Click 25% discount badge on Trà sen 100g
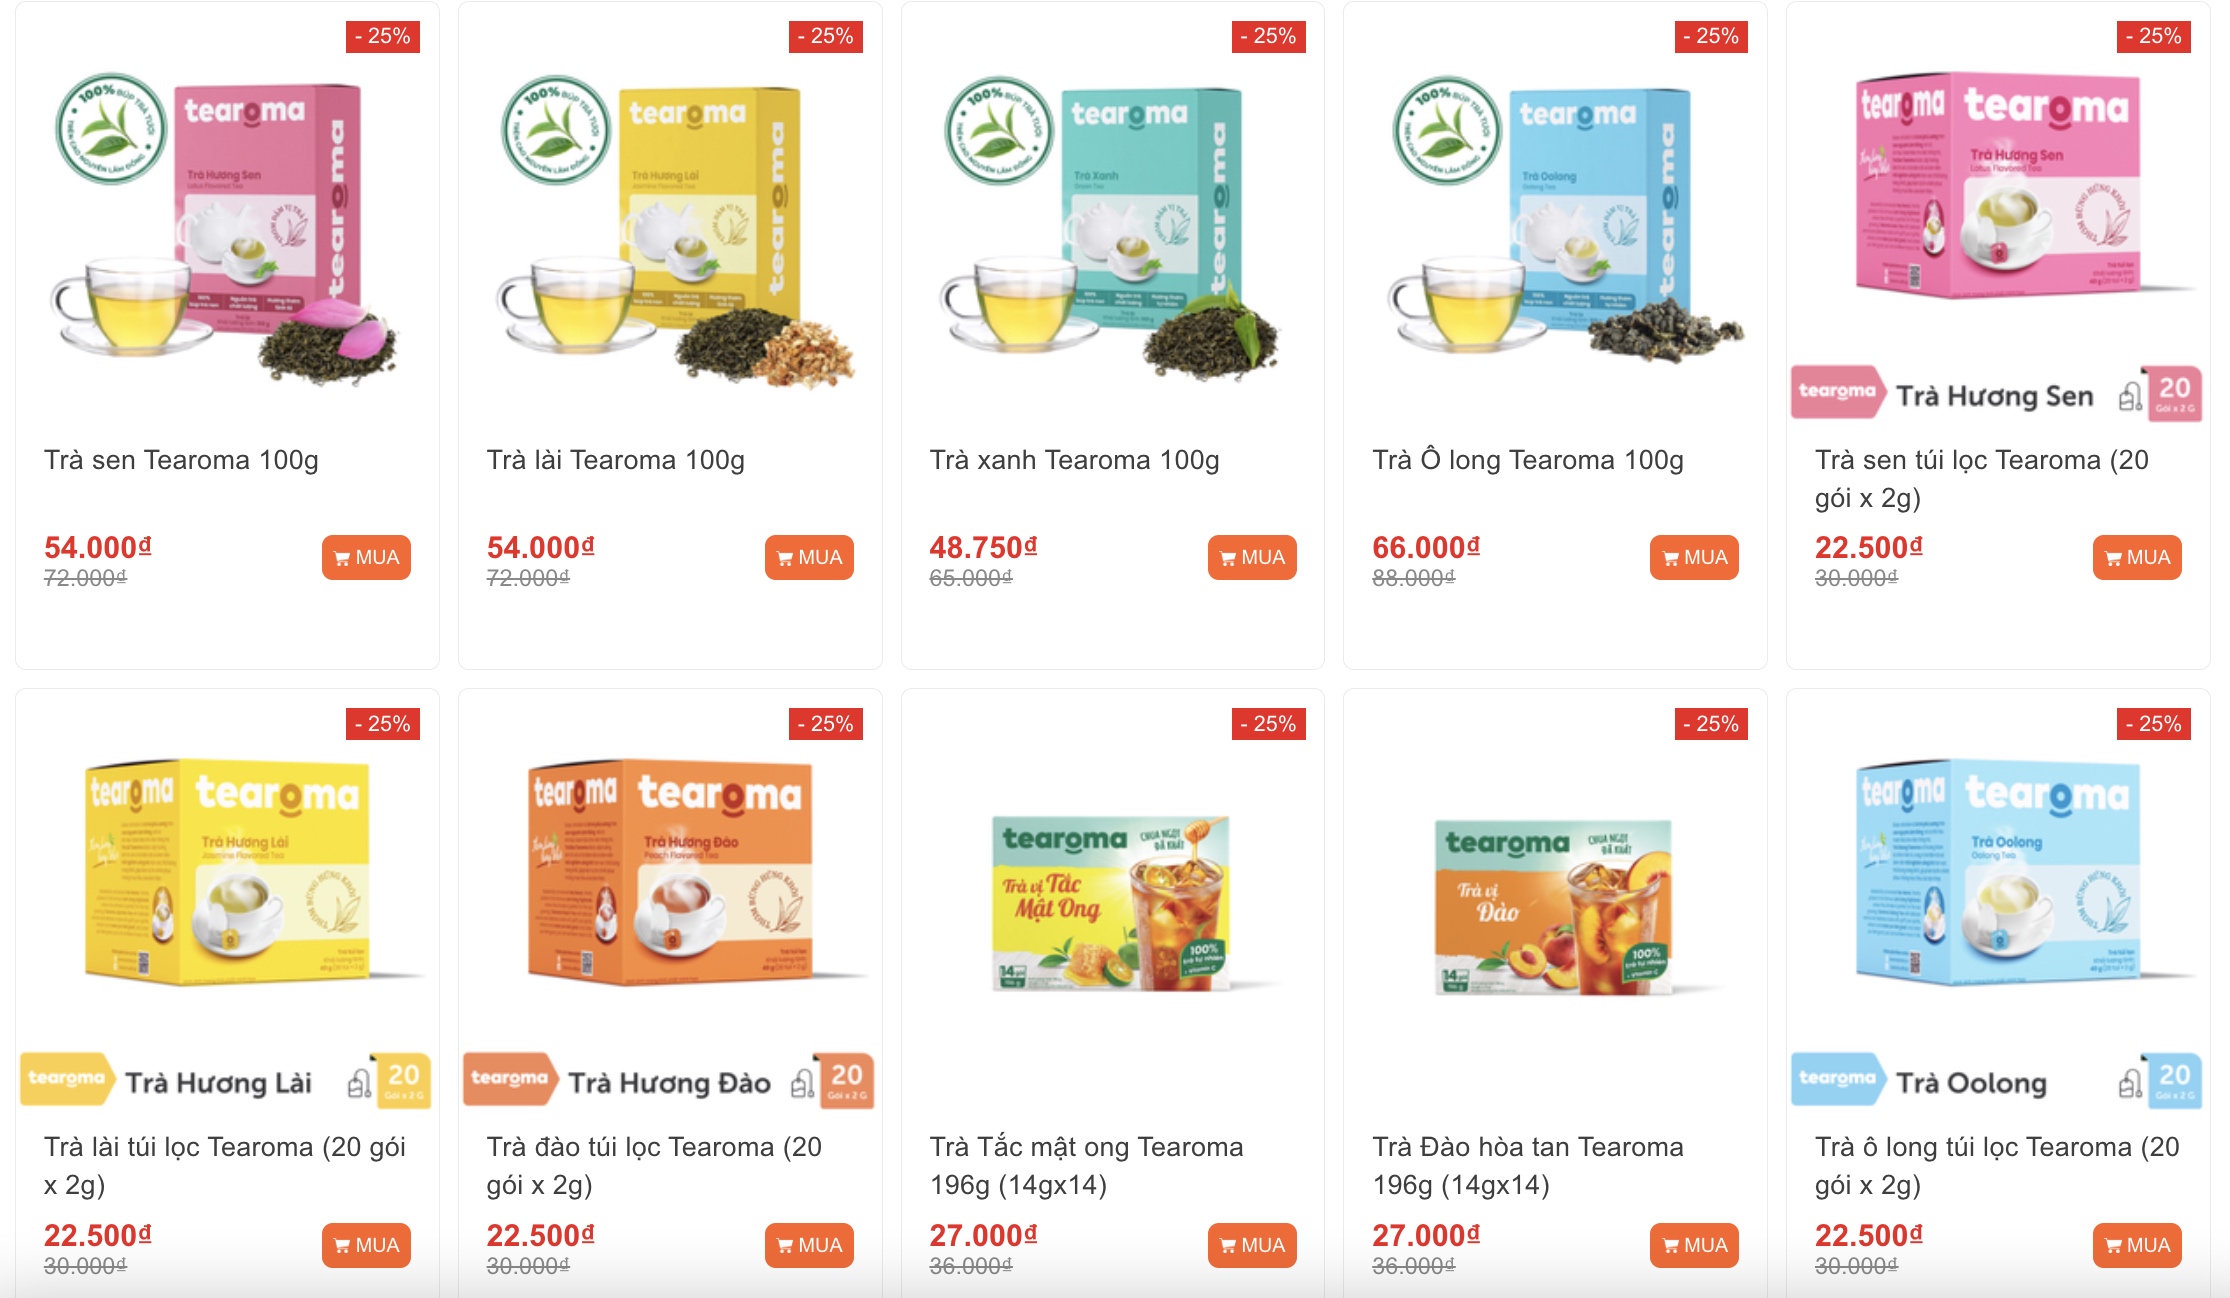Image resolution: width=2230 pixels, height=1298 pixels. 383,36
